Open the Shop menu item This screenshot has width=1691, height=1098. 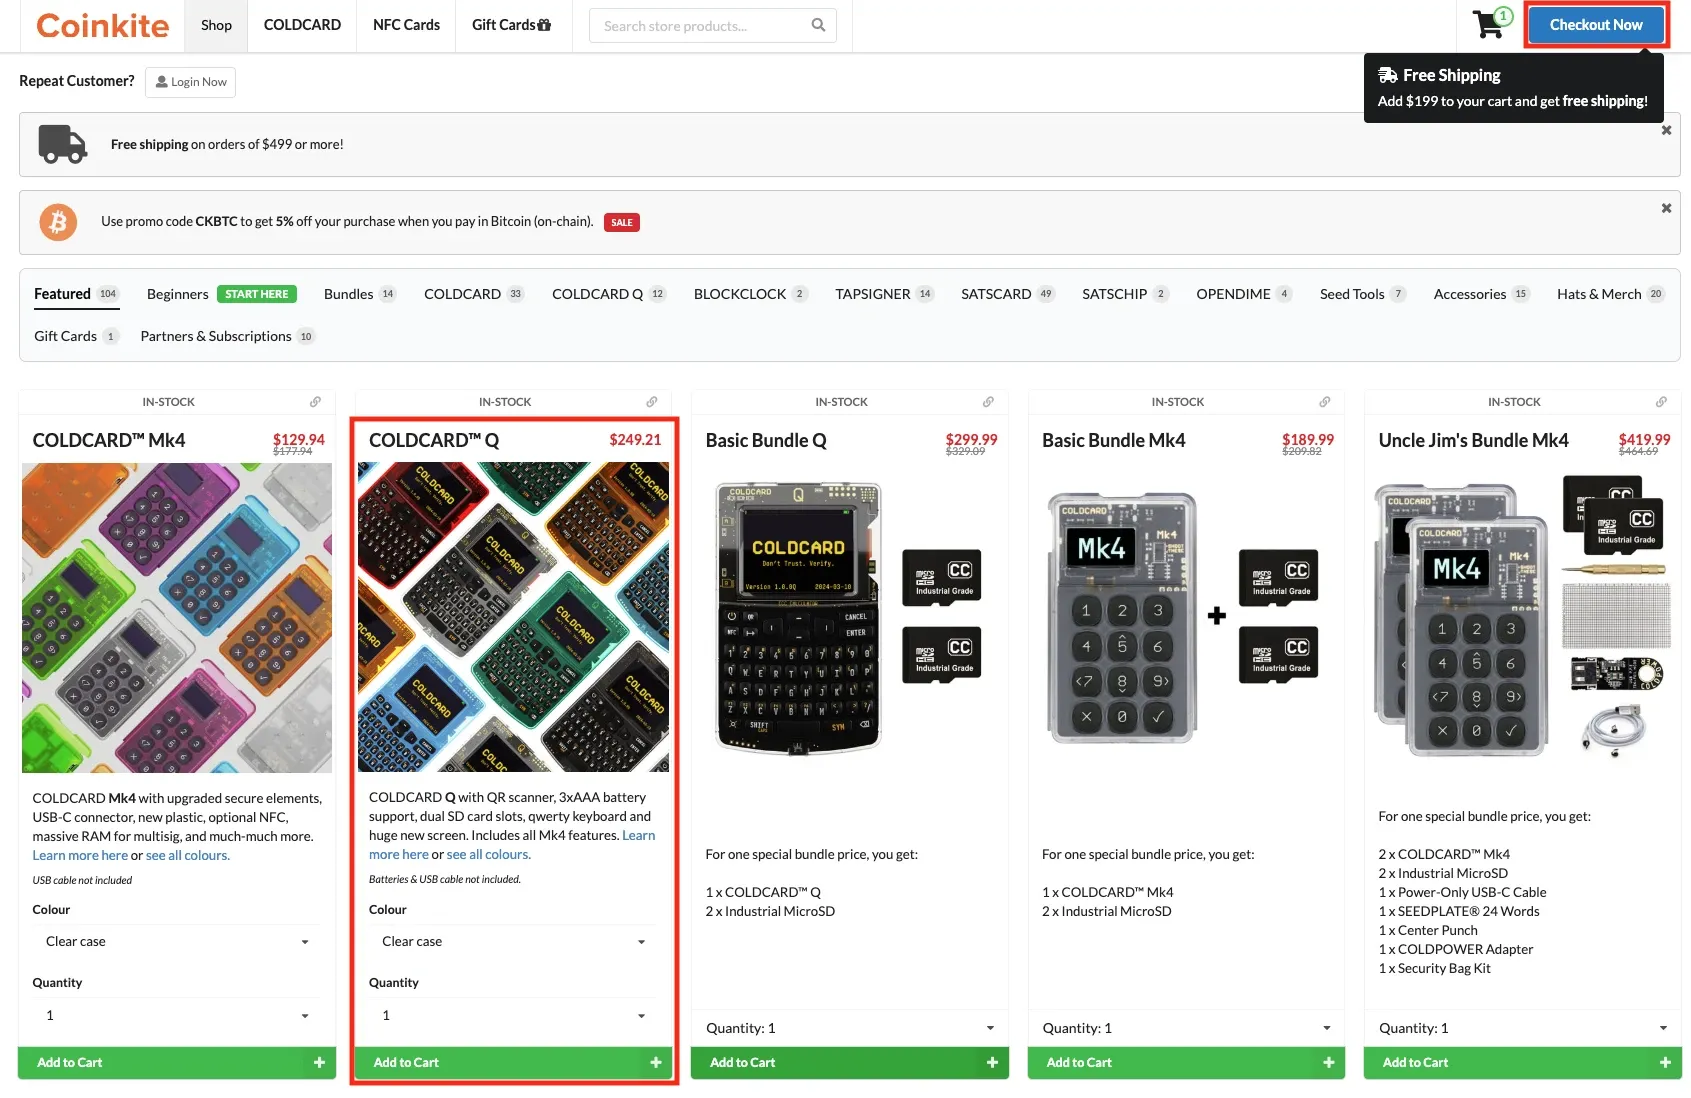pos(216,25)
